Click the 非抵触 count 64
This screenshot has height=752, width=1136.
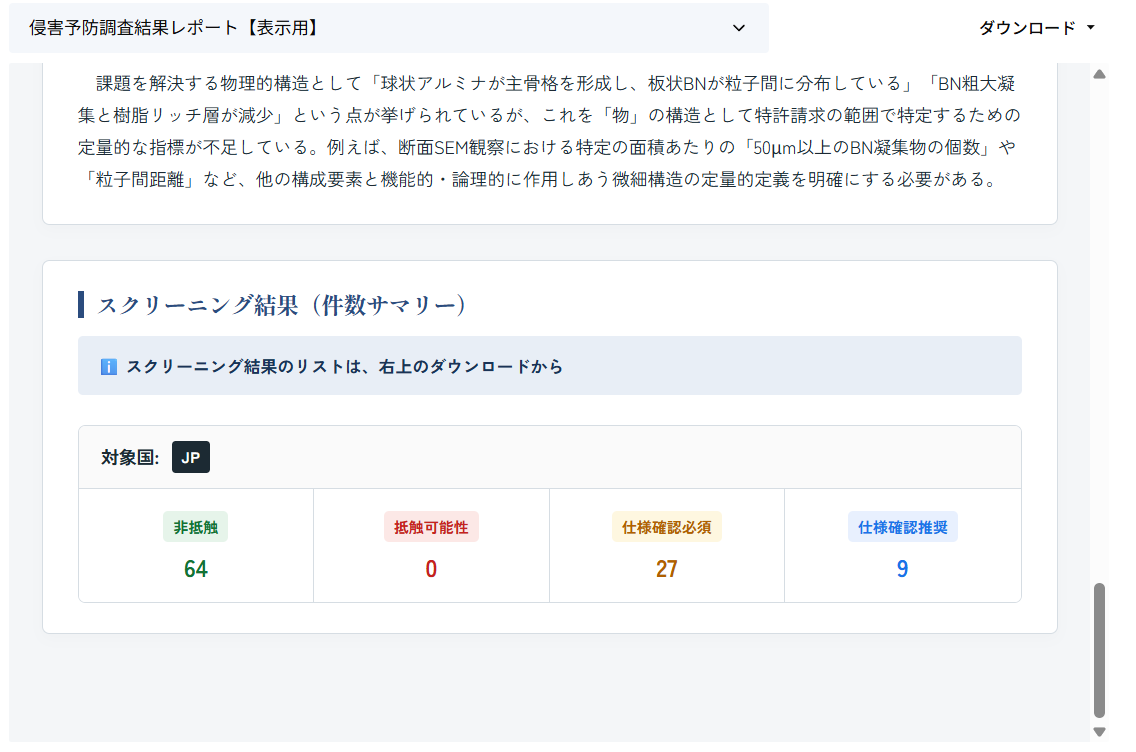pyautogui.click(x=196, y=569)
